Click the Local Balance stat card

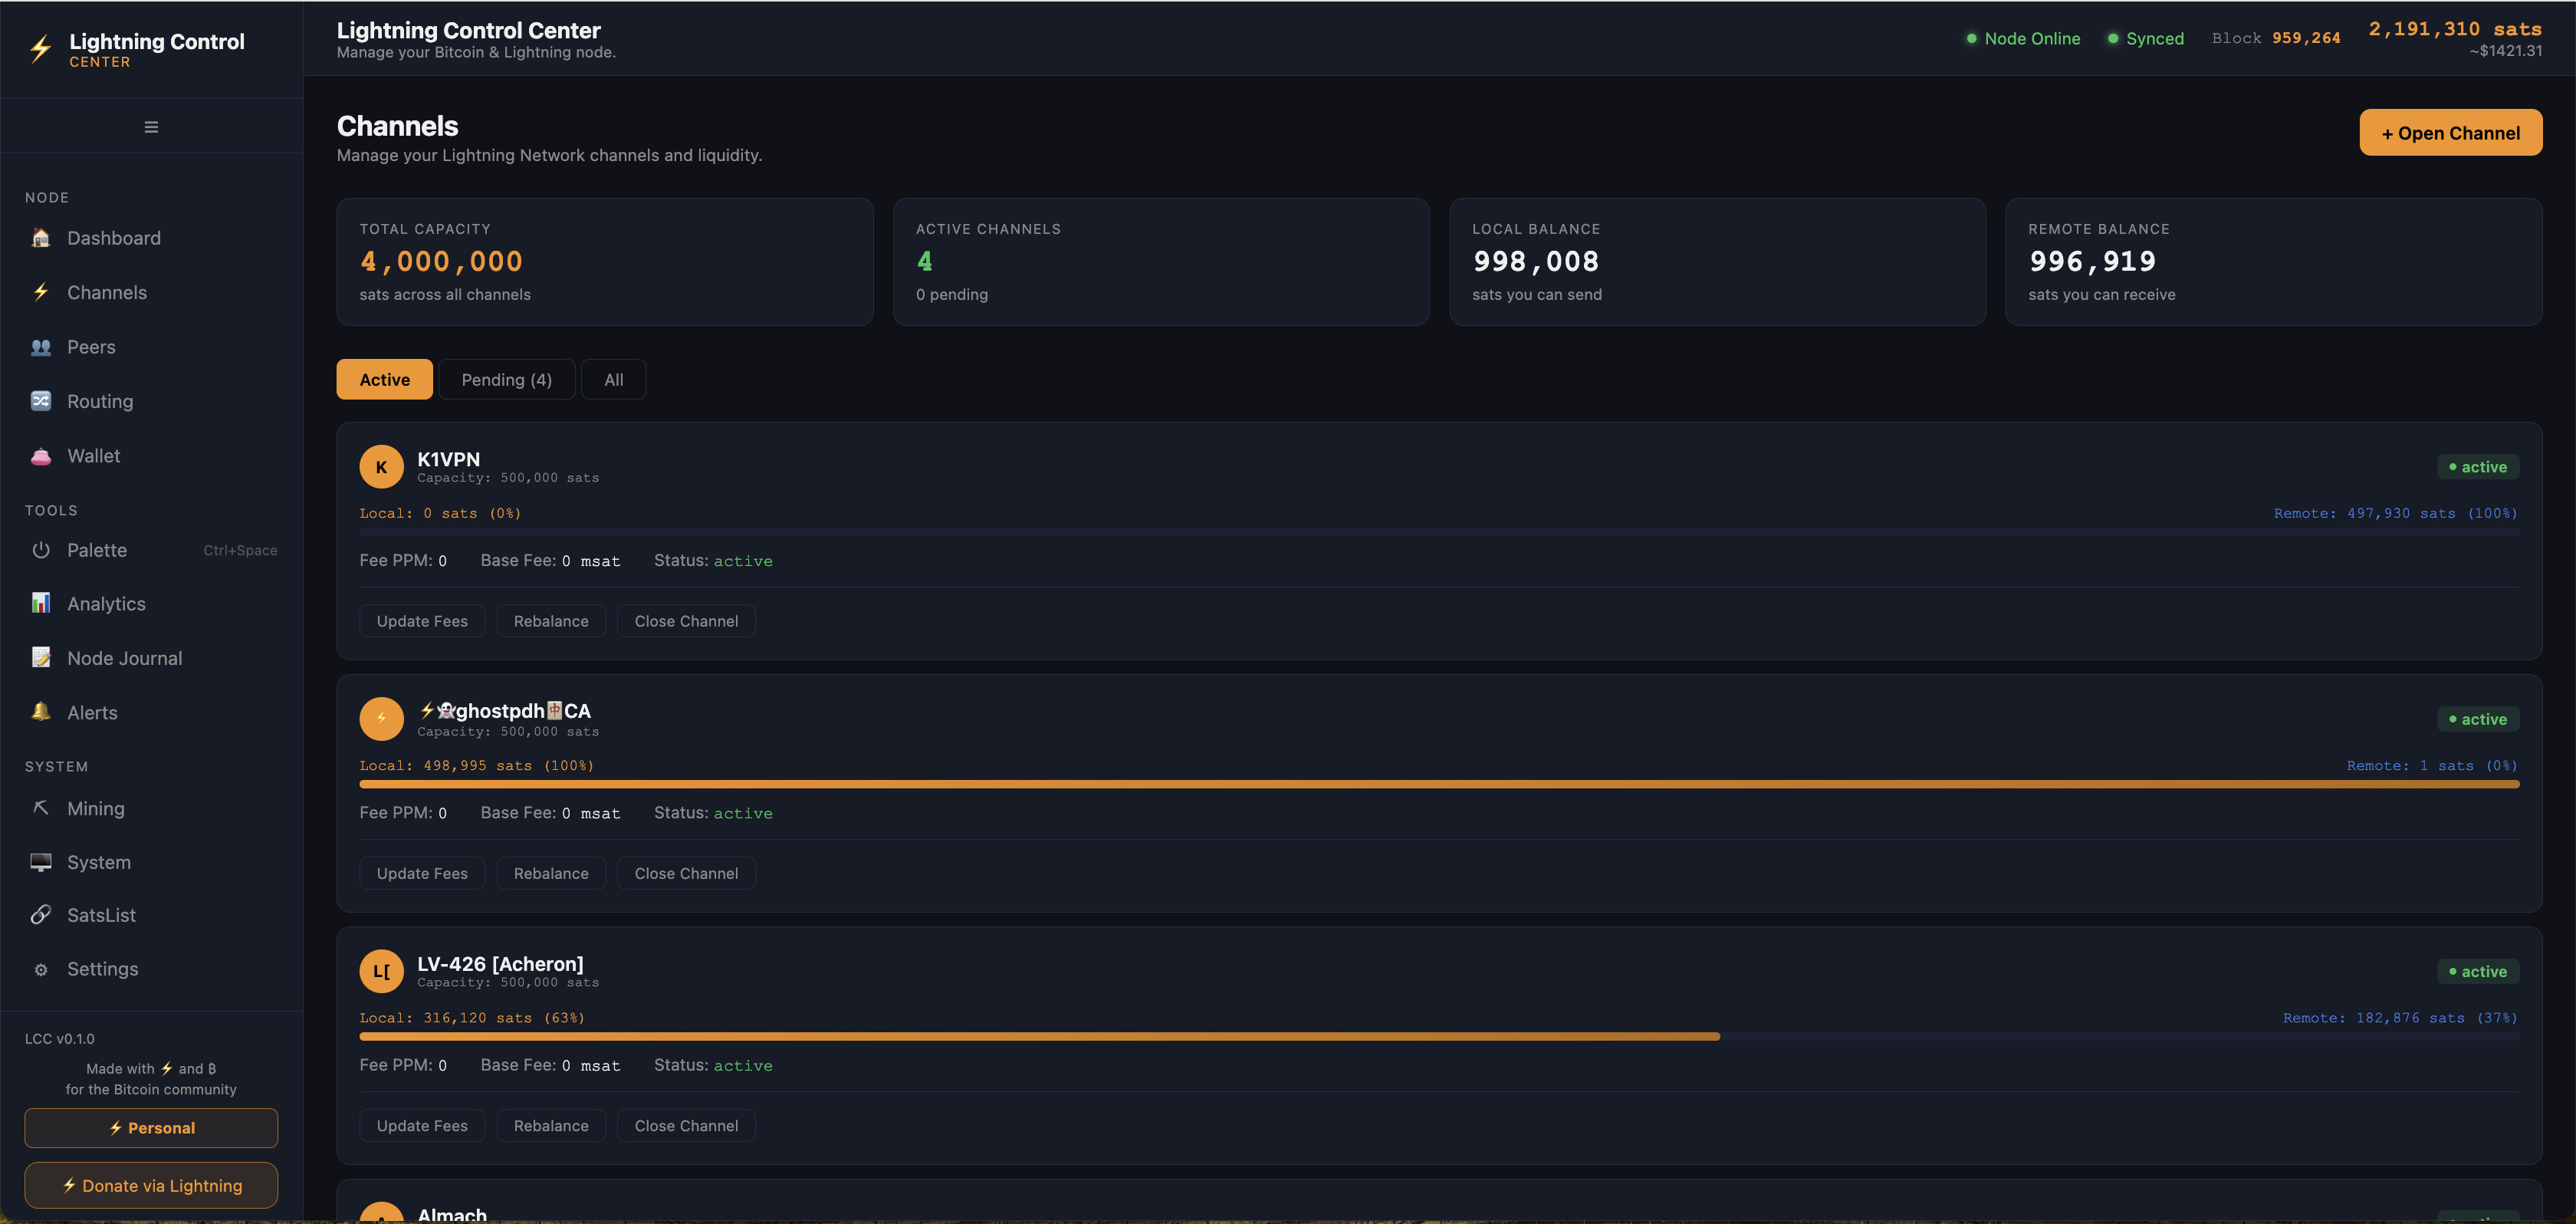click(1717, 262)
